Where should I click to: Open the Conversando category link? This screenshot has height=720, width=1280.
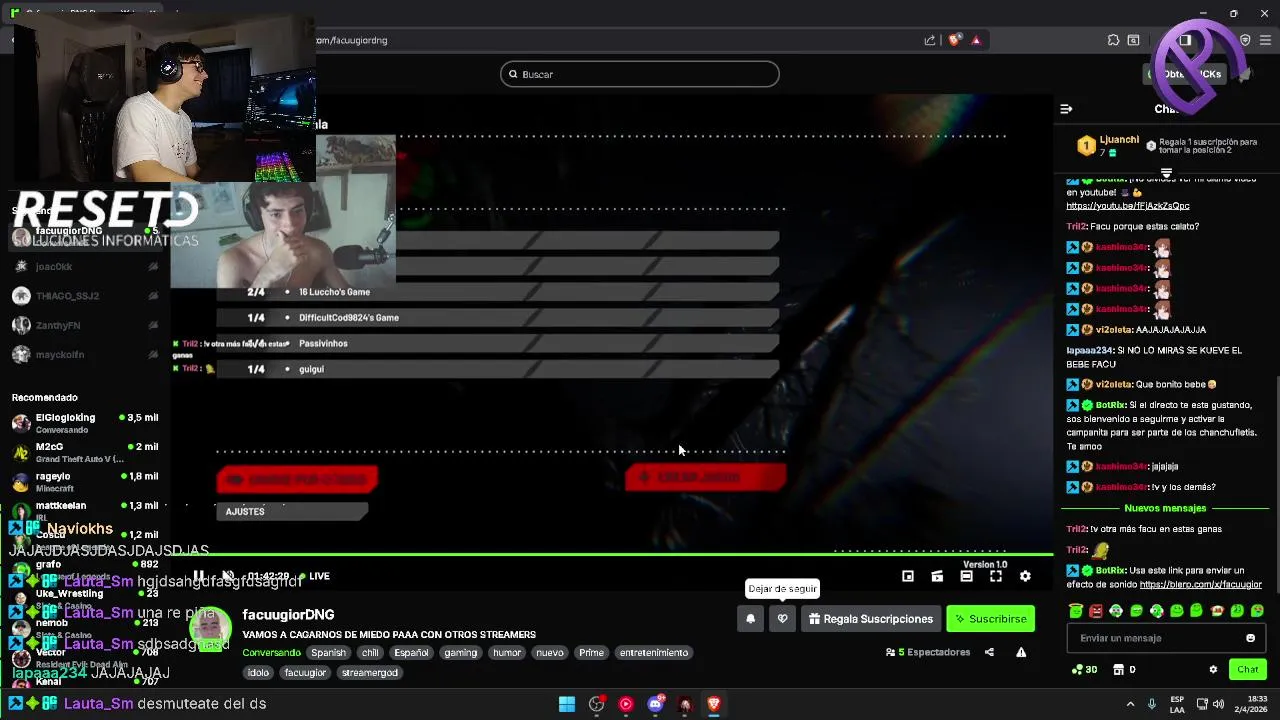[x=271, y=653]
